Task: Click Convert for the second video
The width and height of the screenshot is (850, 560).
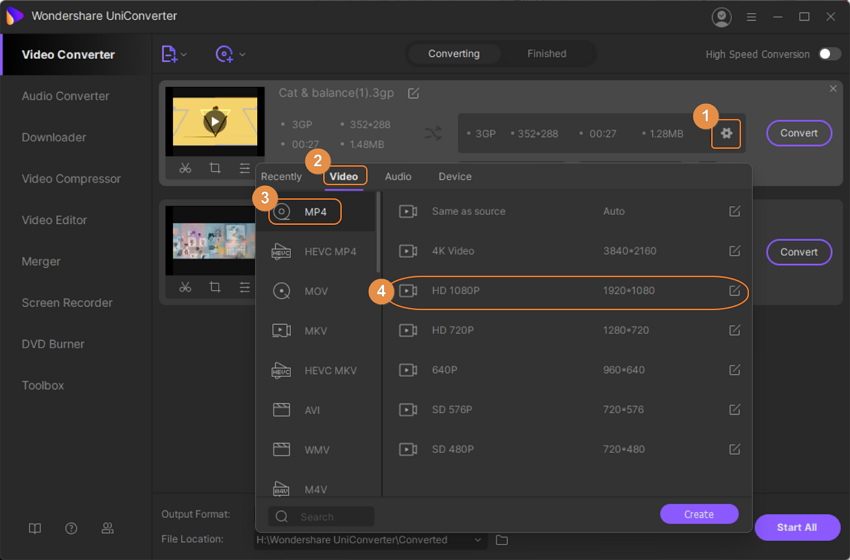Action: tap(799, 252)
